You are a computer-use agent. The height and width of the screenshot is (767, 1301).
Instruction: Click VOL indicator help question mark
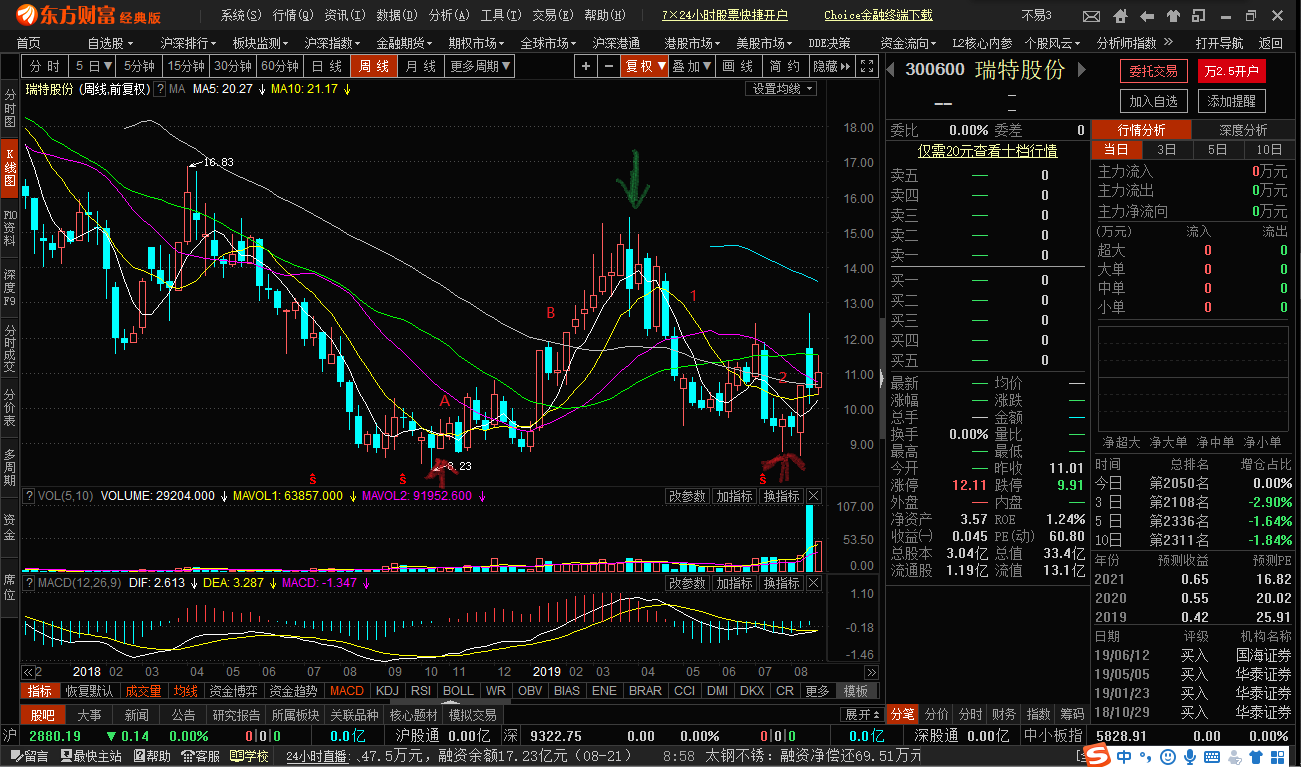[x=29, y=495]
